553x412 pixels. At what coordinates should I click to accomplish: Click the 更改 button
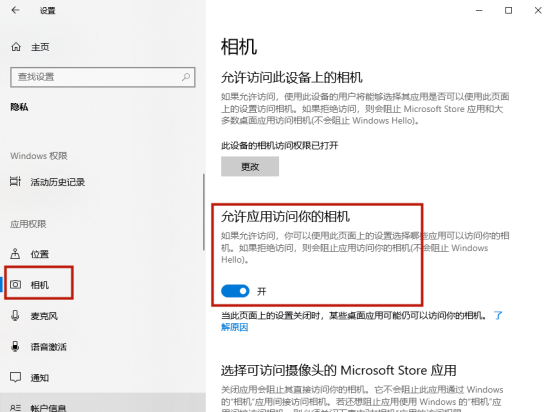tap(250, 166)
